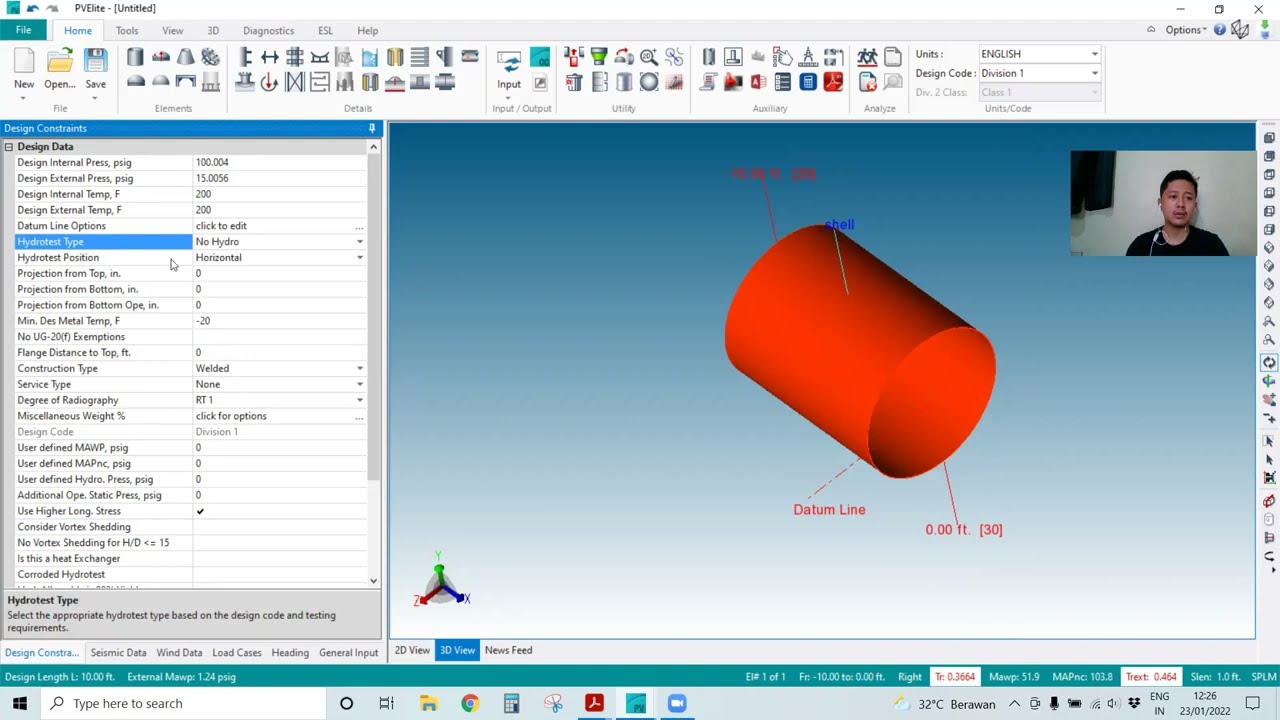The image size is (1280, 720).
Task: Switch to the 2D View tab
Action: pyautogui.click(x=412, y=650)
